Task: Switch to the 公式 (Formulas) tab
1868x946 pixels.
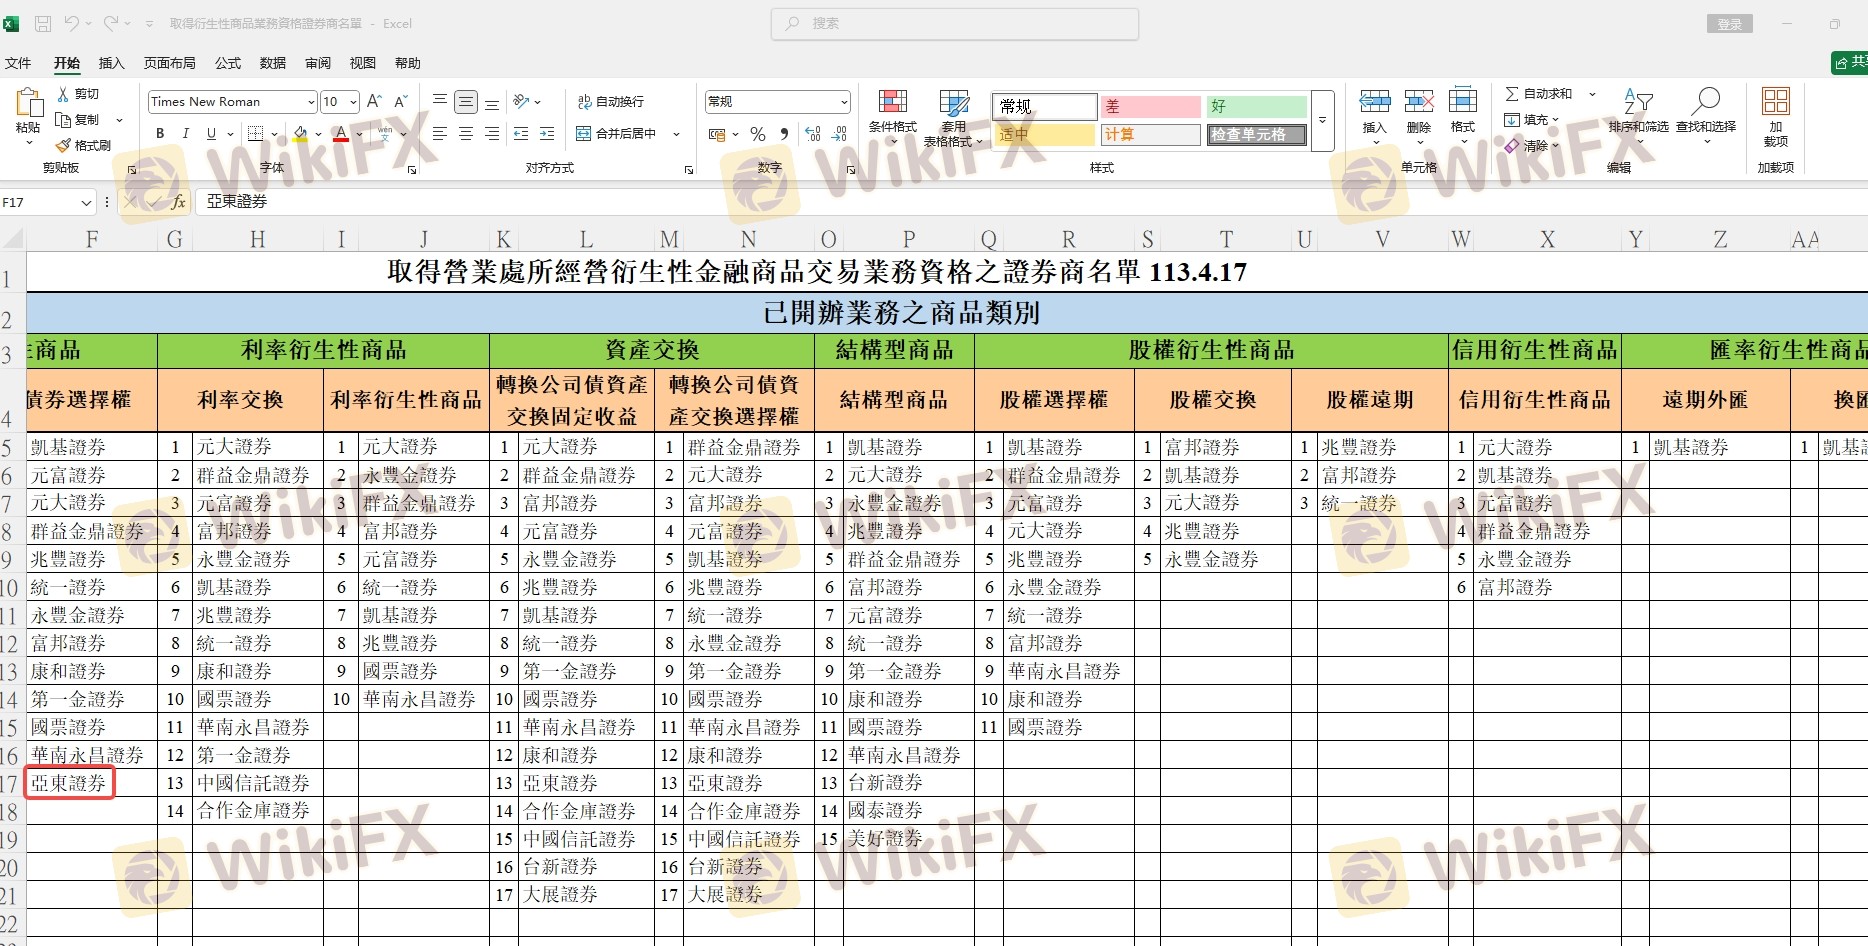Action: click(x=228, y=63)
